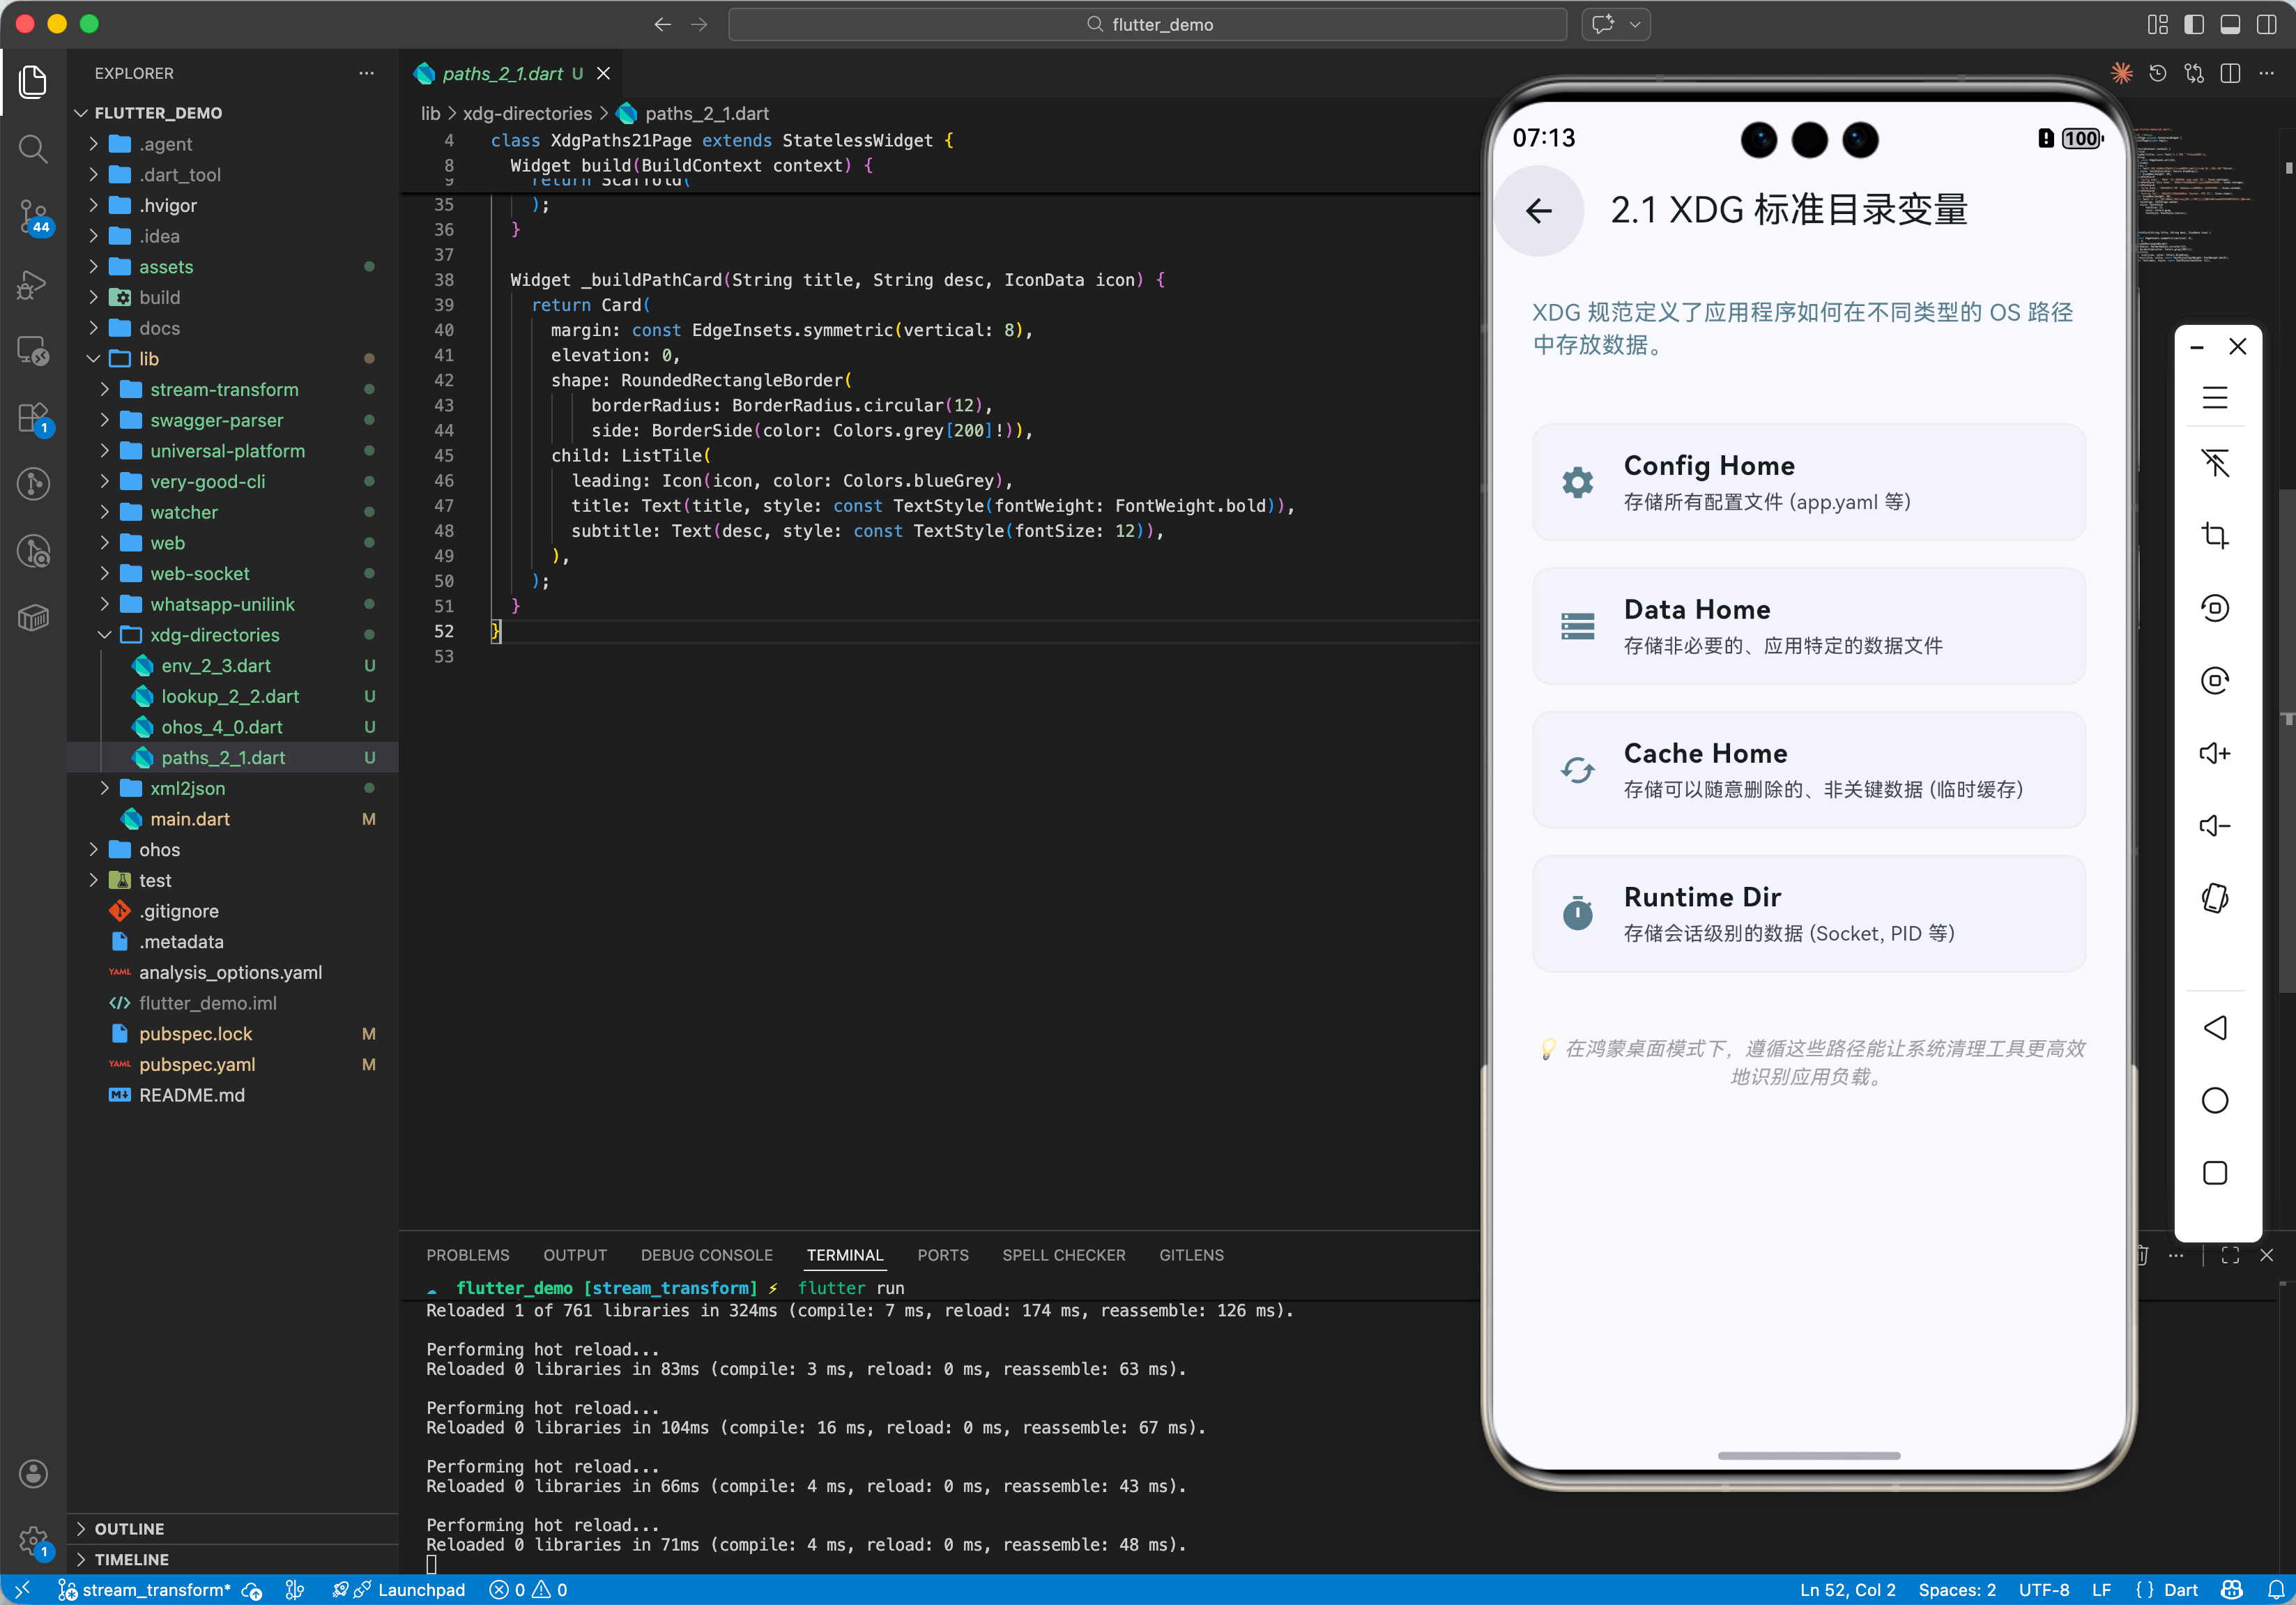Click the emulator volume up icon
This screenshot has height=1605, width=2296.
[x=2214, y=753]
